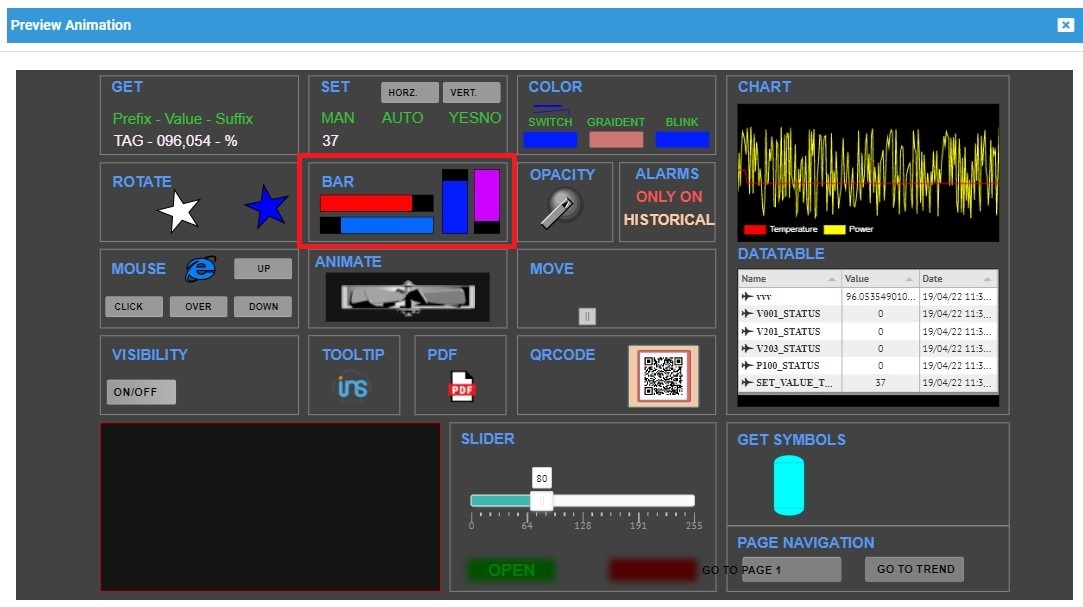Sort datatable by Name column arrow
The width and height of the screenshot is (1083, 607).
[x=830, y=279]
